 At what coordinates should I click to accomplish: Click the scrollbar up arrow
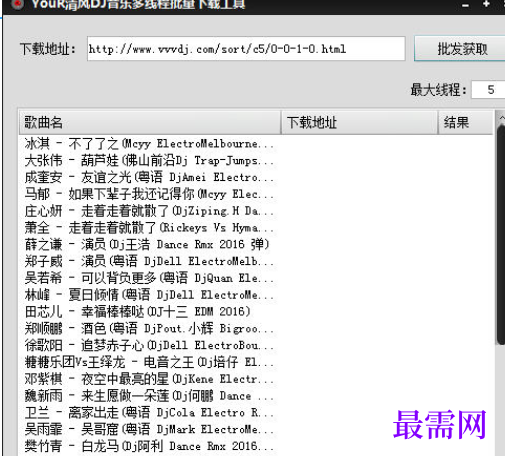click(x=501, y=118)
